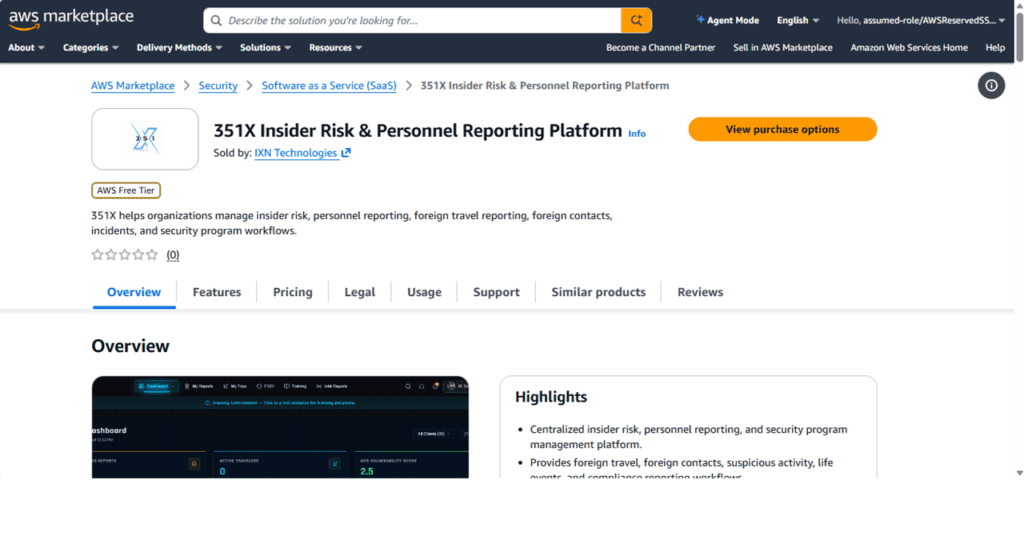The height and width of the screenshot is (544, 1024).
Task: Enable Agent Mode
Action: pyautogui.click(x=728, y=20)
